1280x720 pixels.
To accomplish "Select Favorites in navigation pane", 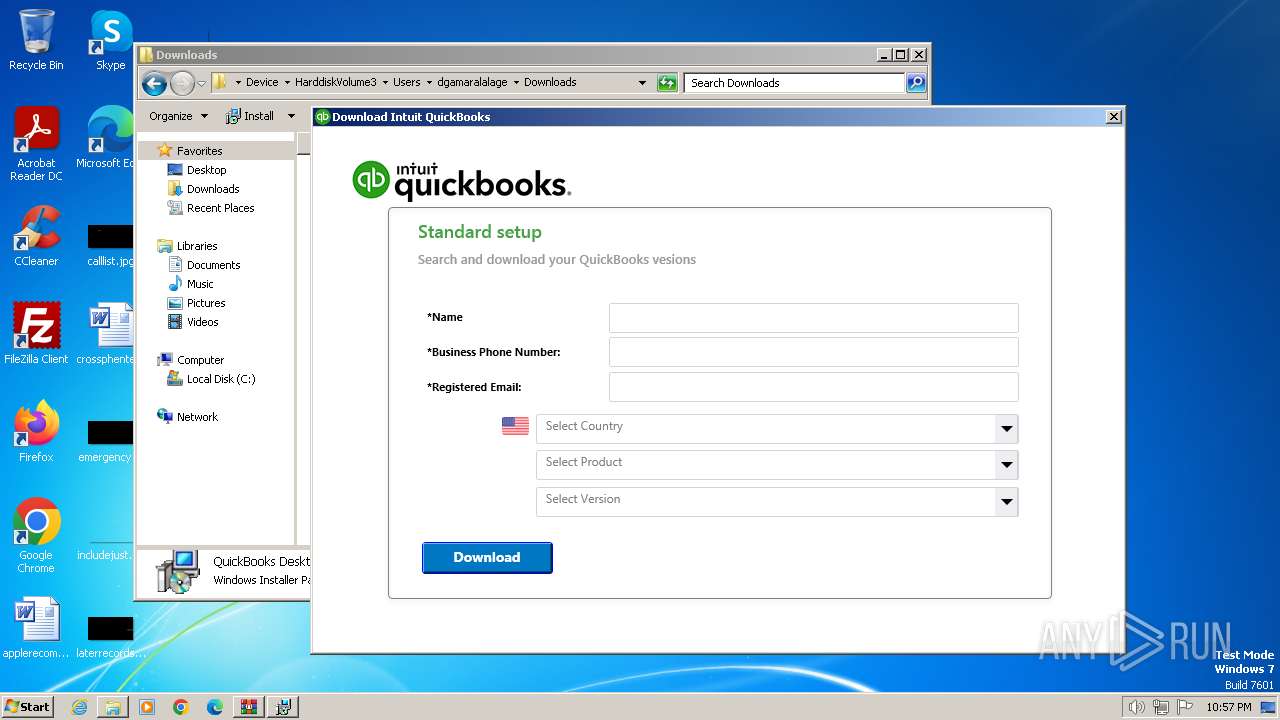I will click(x=199, y=151).
